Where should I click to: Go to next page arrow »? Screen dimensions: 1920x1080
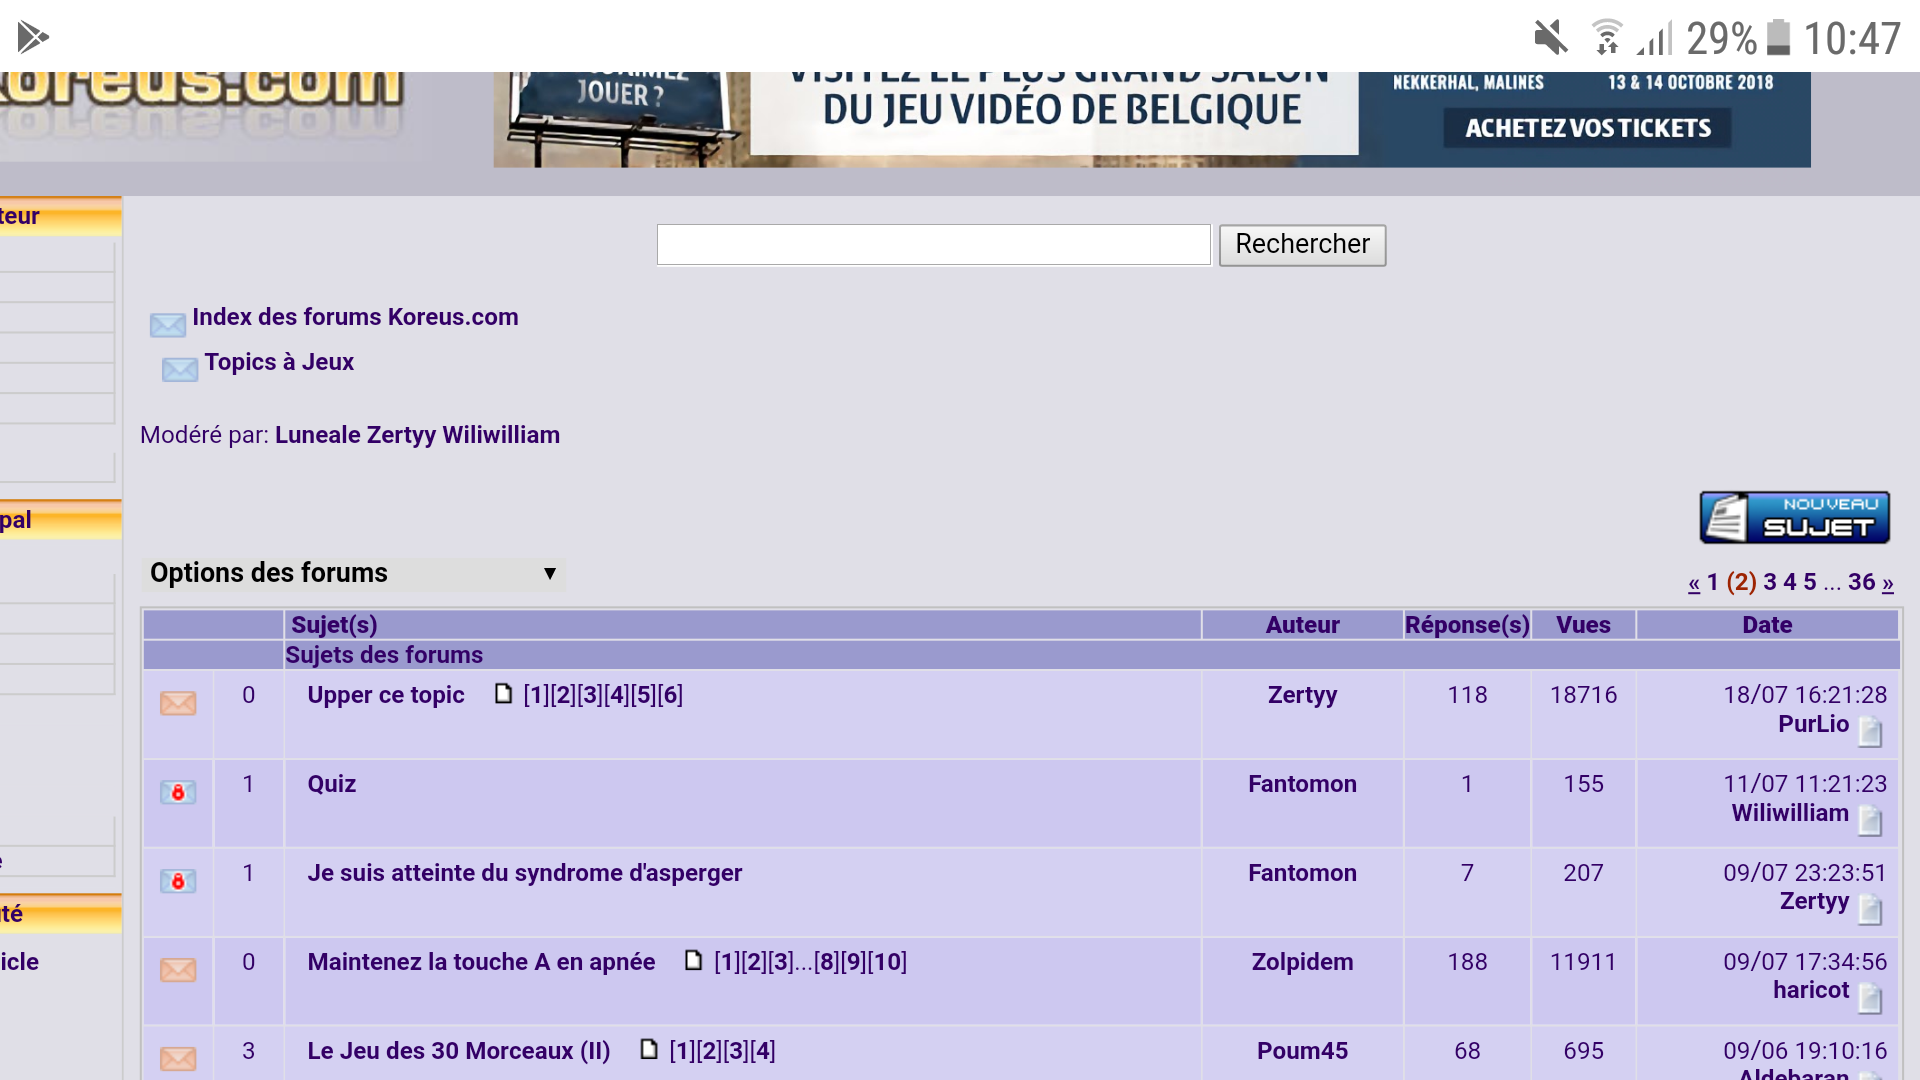tap(1887, 583)
